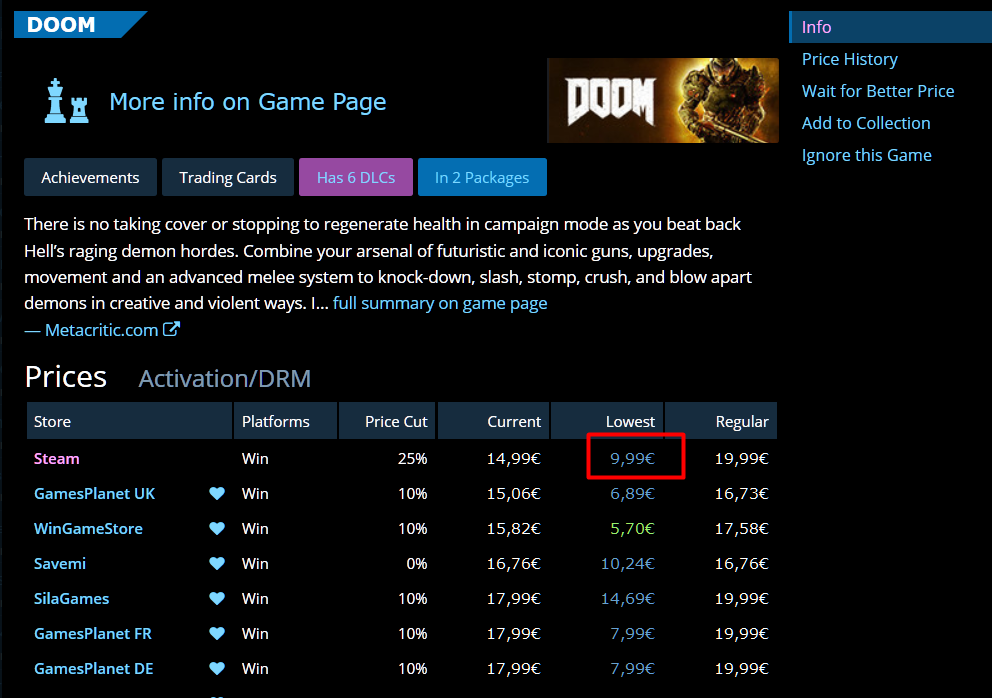This screenshot has height=698, width=992.
Task: Click the GamesPlanet FR lowest price 7,99€
Action: 632,633
